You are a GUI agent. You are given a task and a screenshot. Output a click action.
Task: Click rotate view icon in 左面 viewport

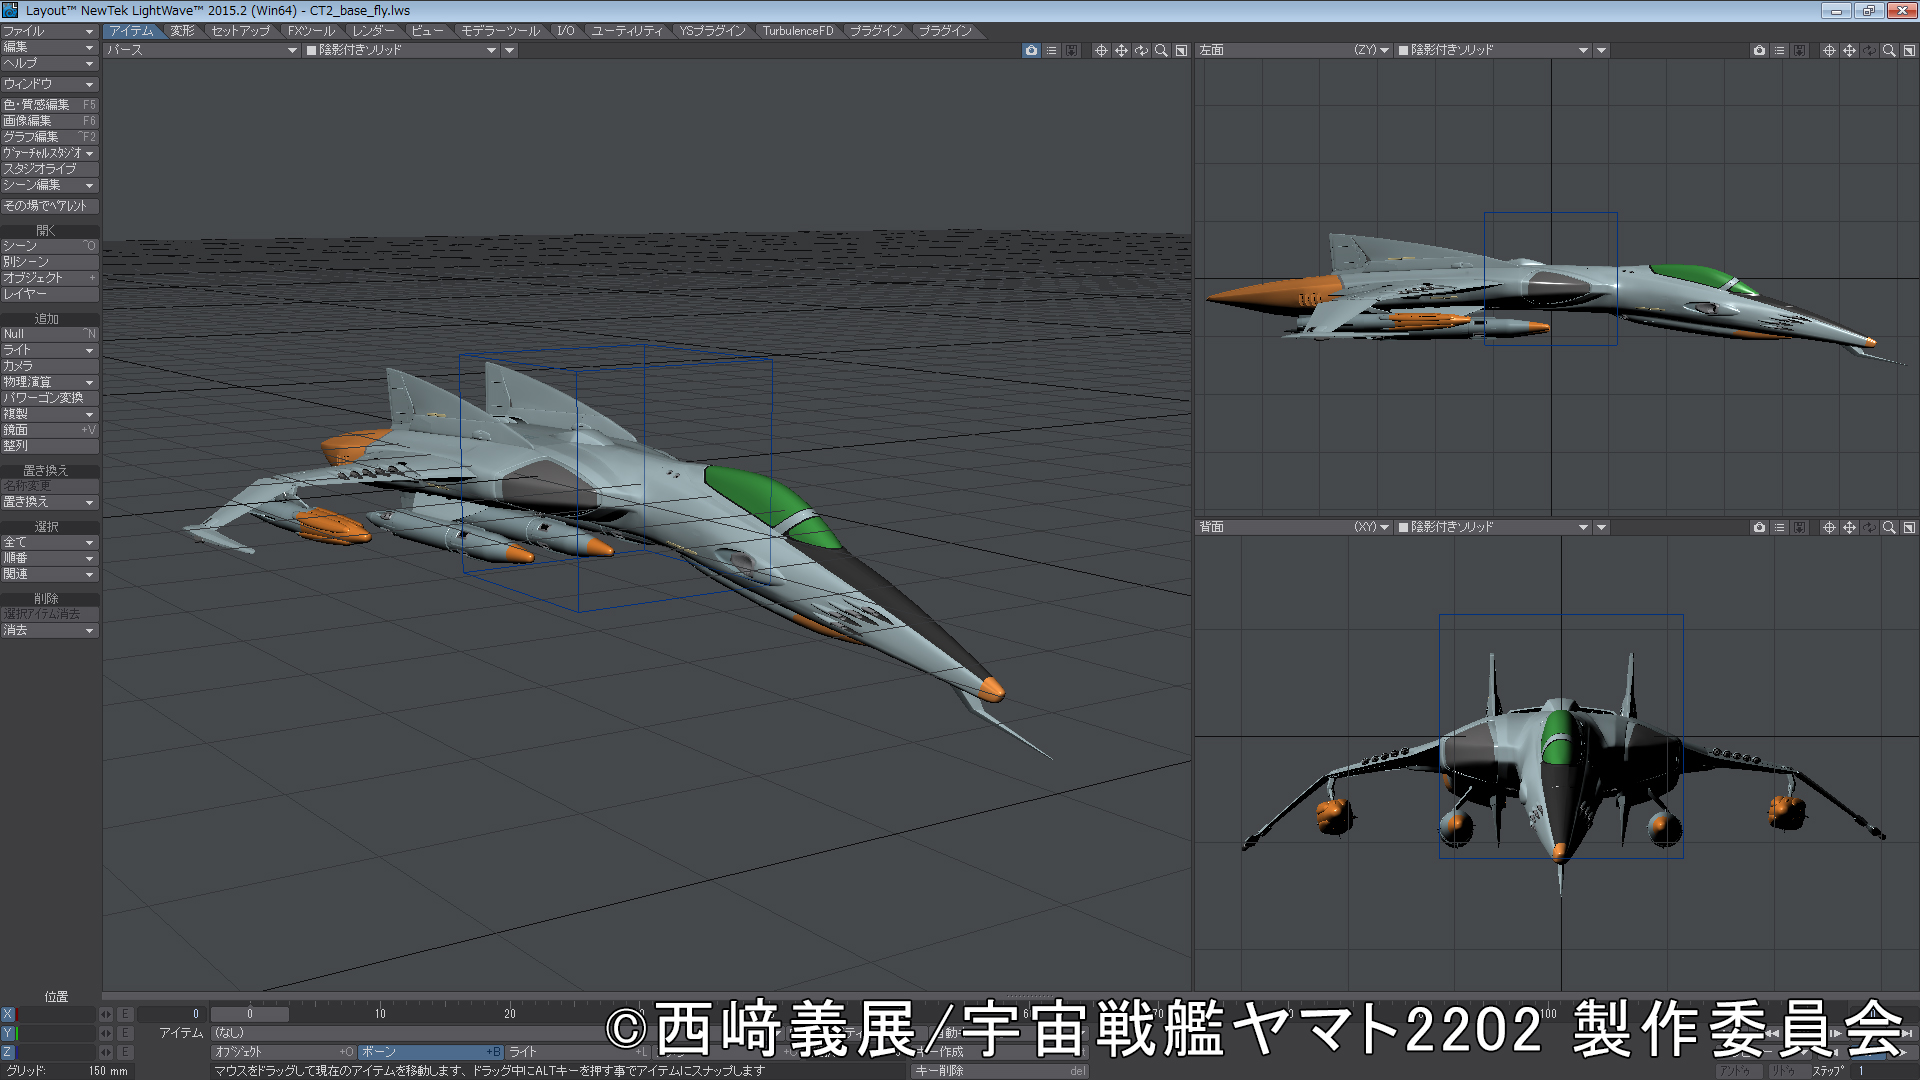1869,50
